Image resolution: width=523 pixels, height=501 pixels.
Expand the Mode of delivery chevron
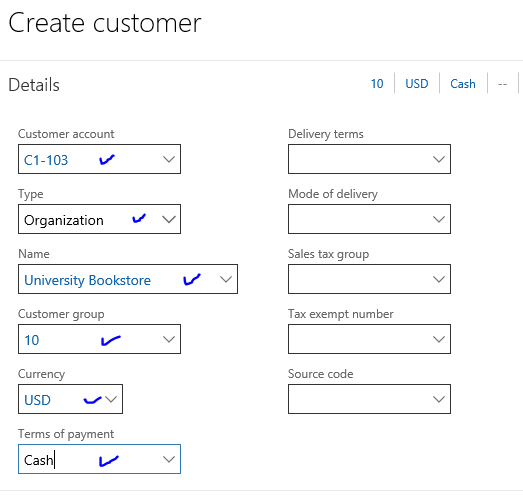[439, 219]
